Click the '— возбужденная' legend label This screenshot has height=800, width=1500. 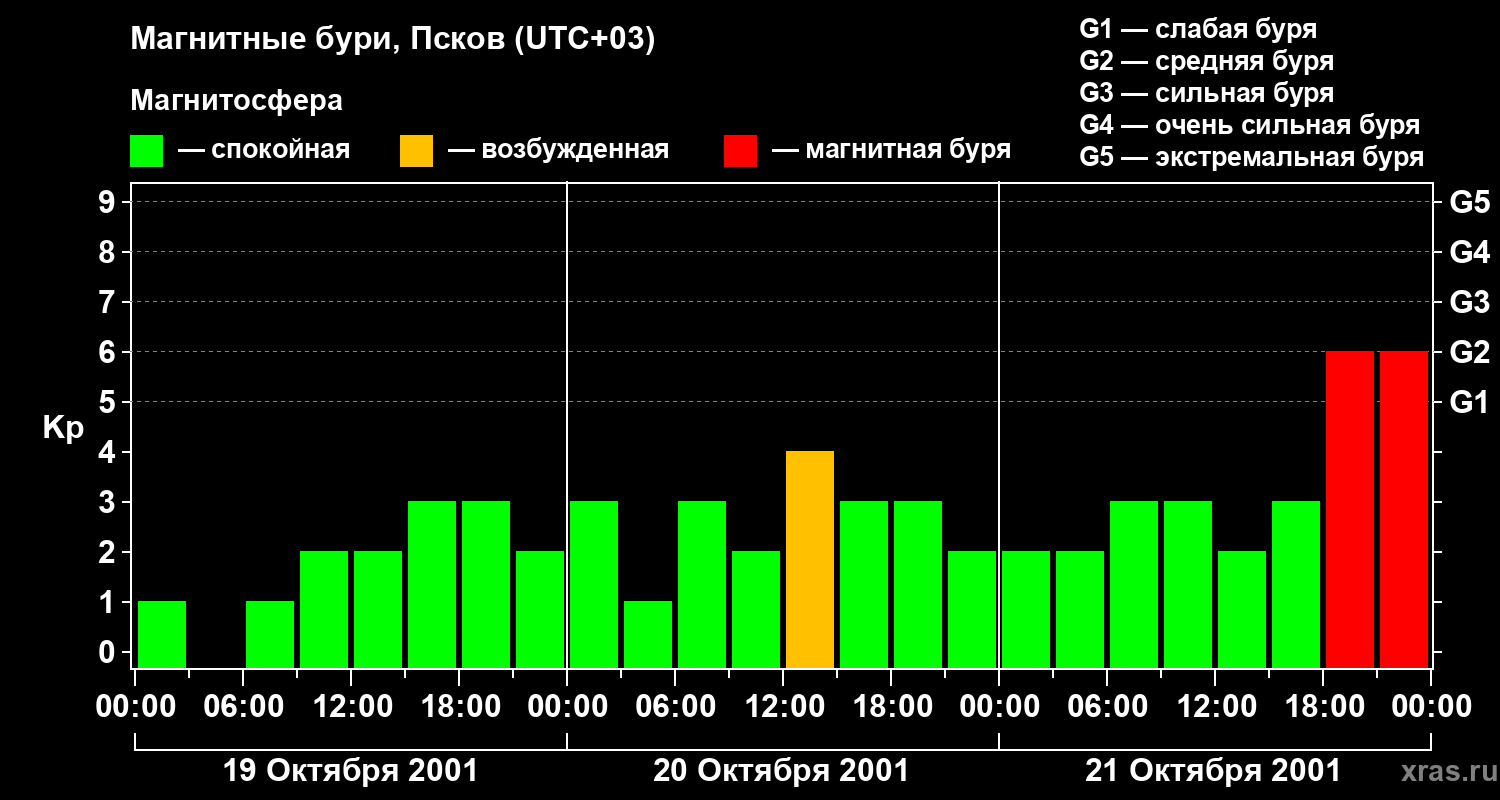click(558, 150)
